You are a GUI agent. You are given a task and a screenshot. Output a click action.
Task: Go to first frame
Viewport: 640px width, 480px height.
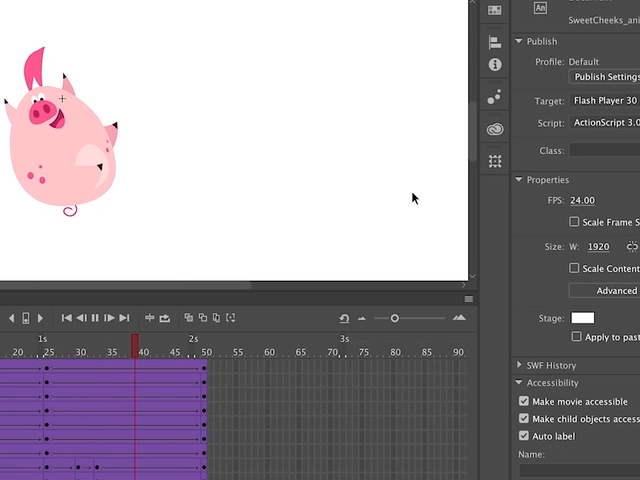(67, 318)
